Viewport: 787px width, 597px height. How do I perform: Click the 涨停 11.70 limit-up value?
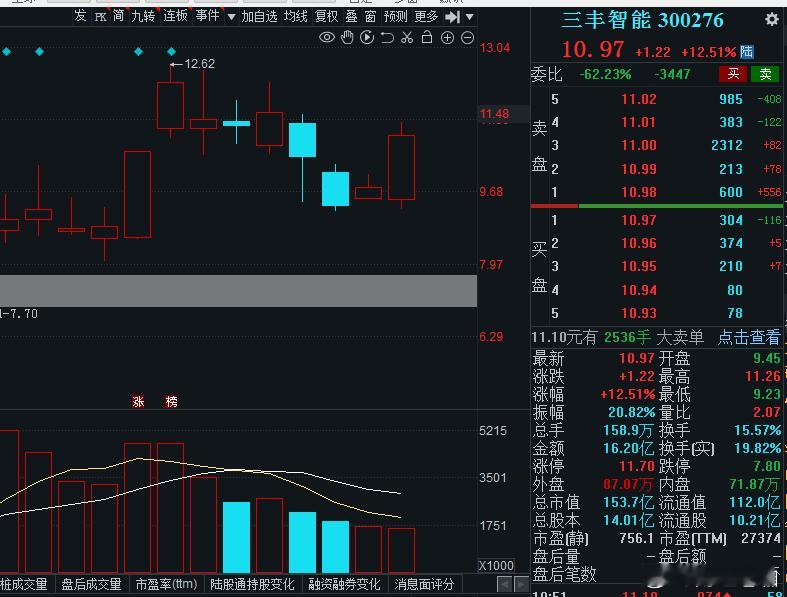pos(636,466)
